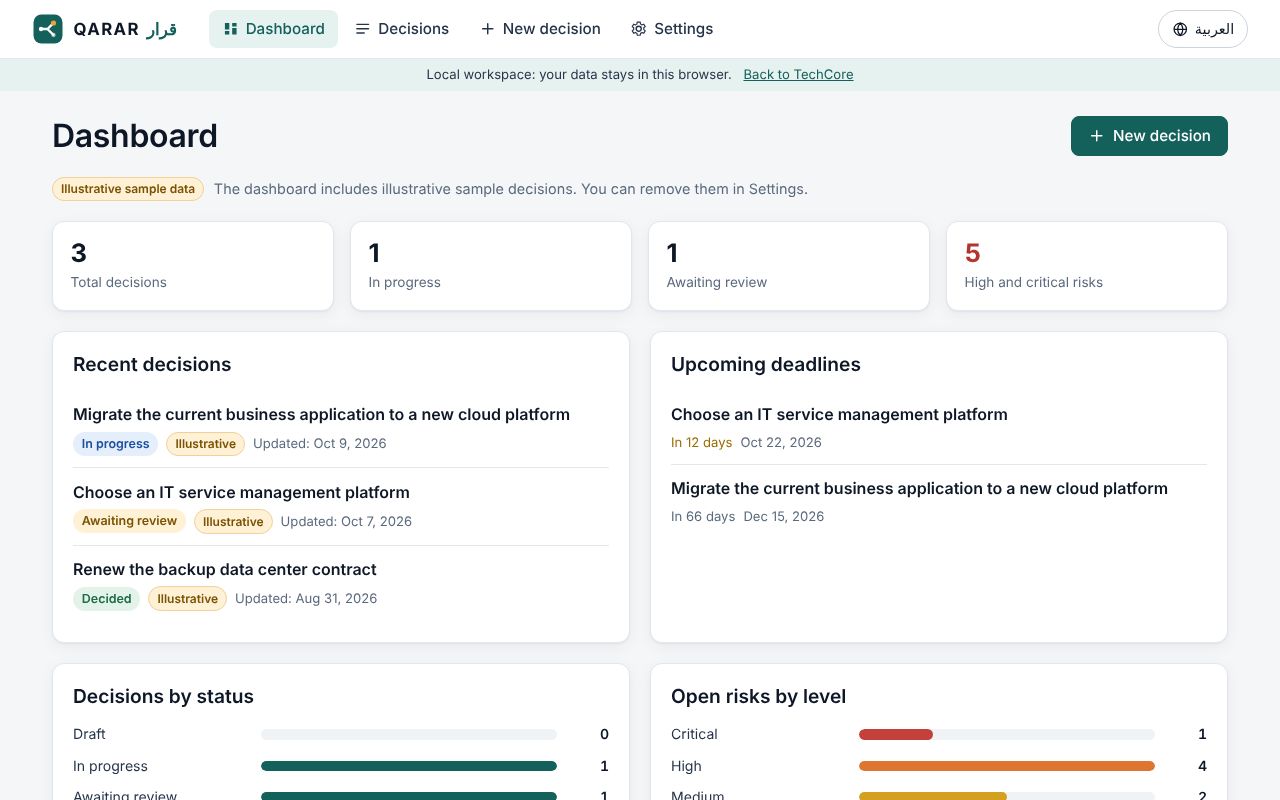Open the Renew the backup data center contract decision
This screenshot has height=800, width=1280.
tap(225, 569)
